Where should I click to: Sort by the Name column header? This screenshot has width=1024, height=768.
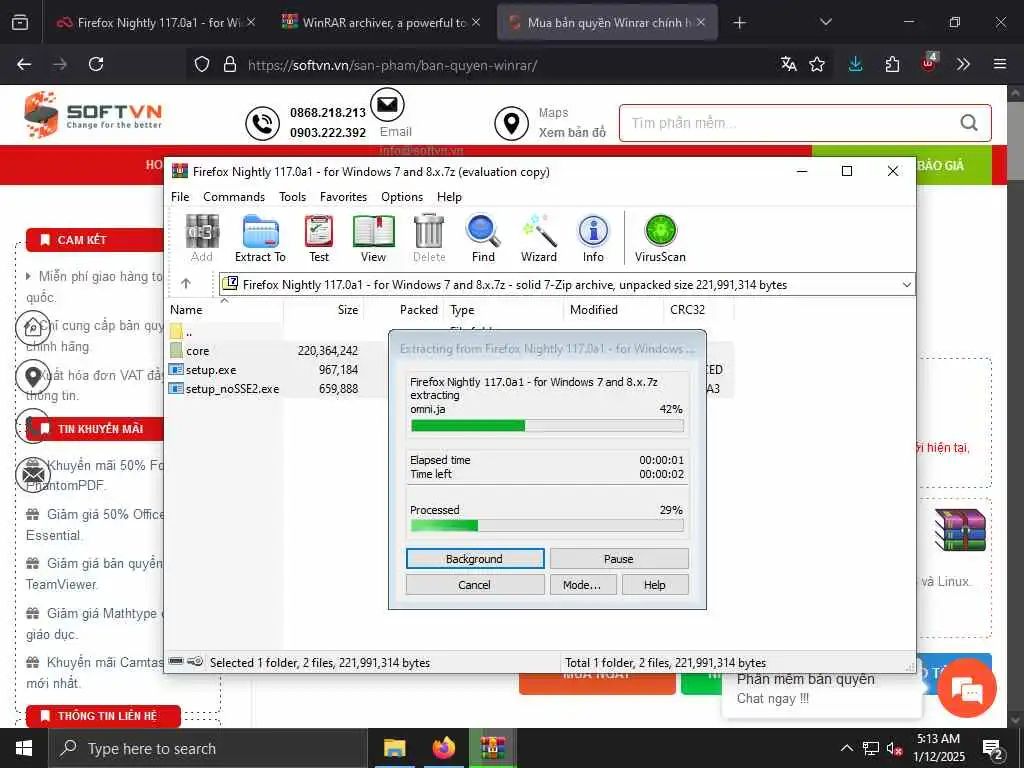pyautogui.click(x=225, y=310)
